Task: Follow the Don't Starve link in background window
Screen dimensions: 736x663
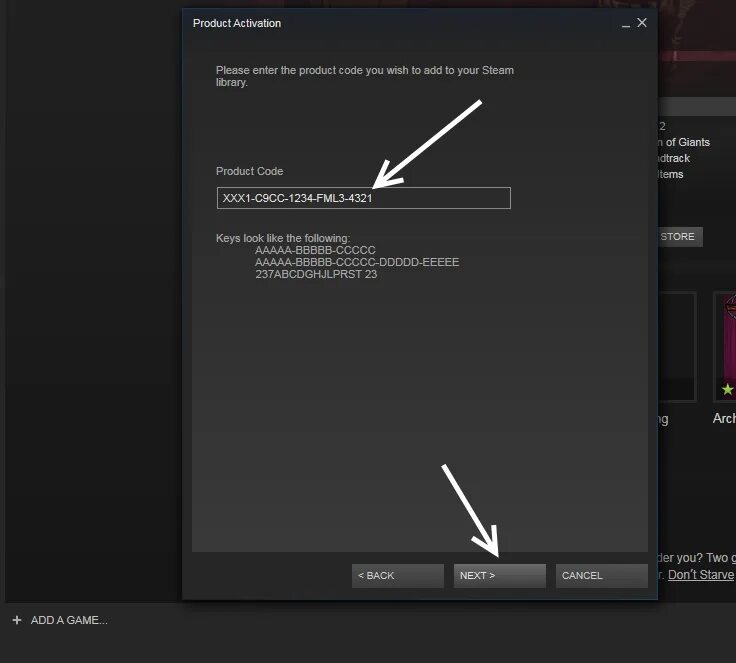Action: click(x=701, y=575)
